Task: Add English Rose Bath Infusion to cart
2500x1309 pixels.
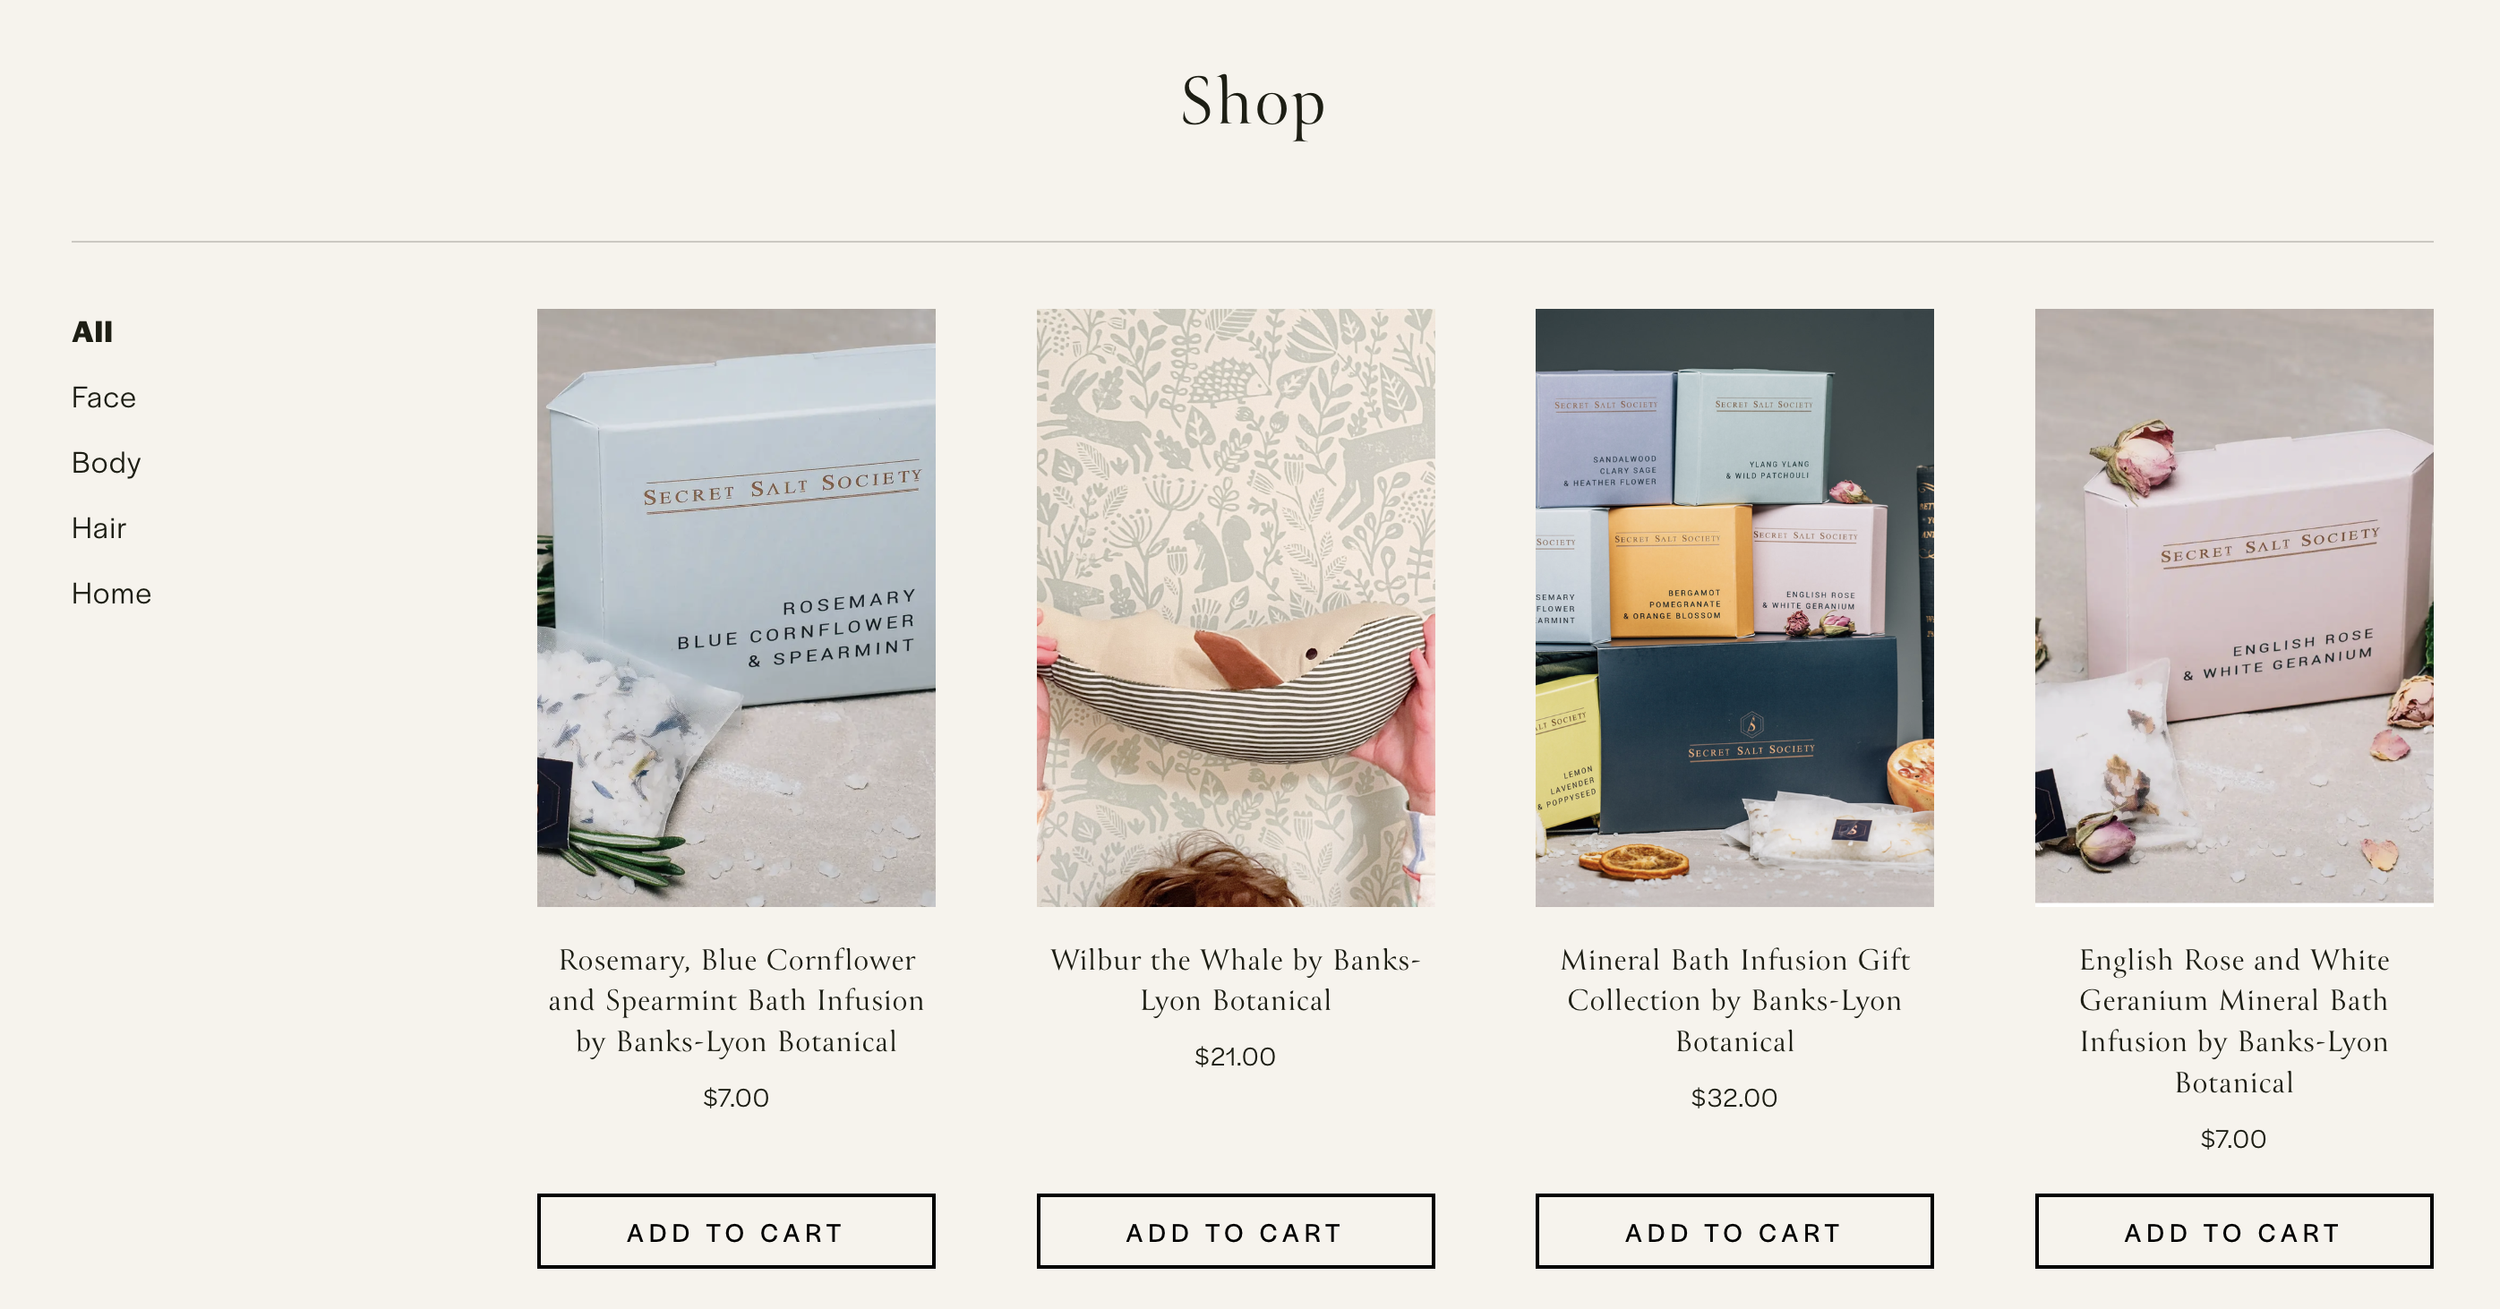Action: click(x=2234, y=1231)
